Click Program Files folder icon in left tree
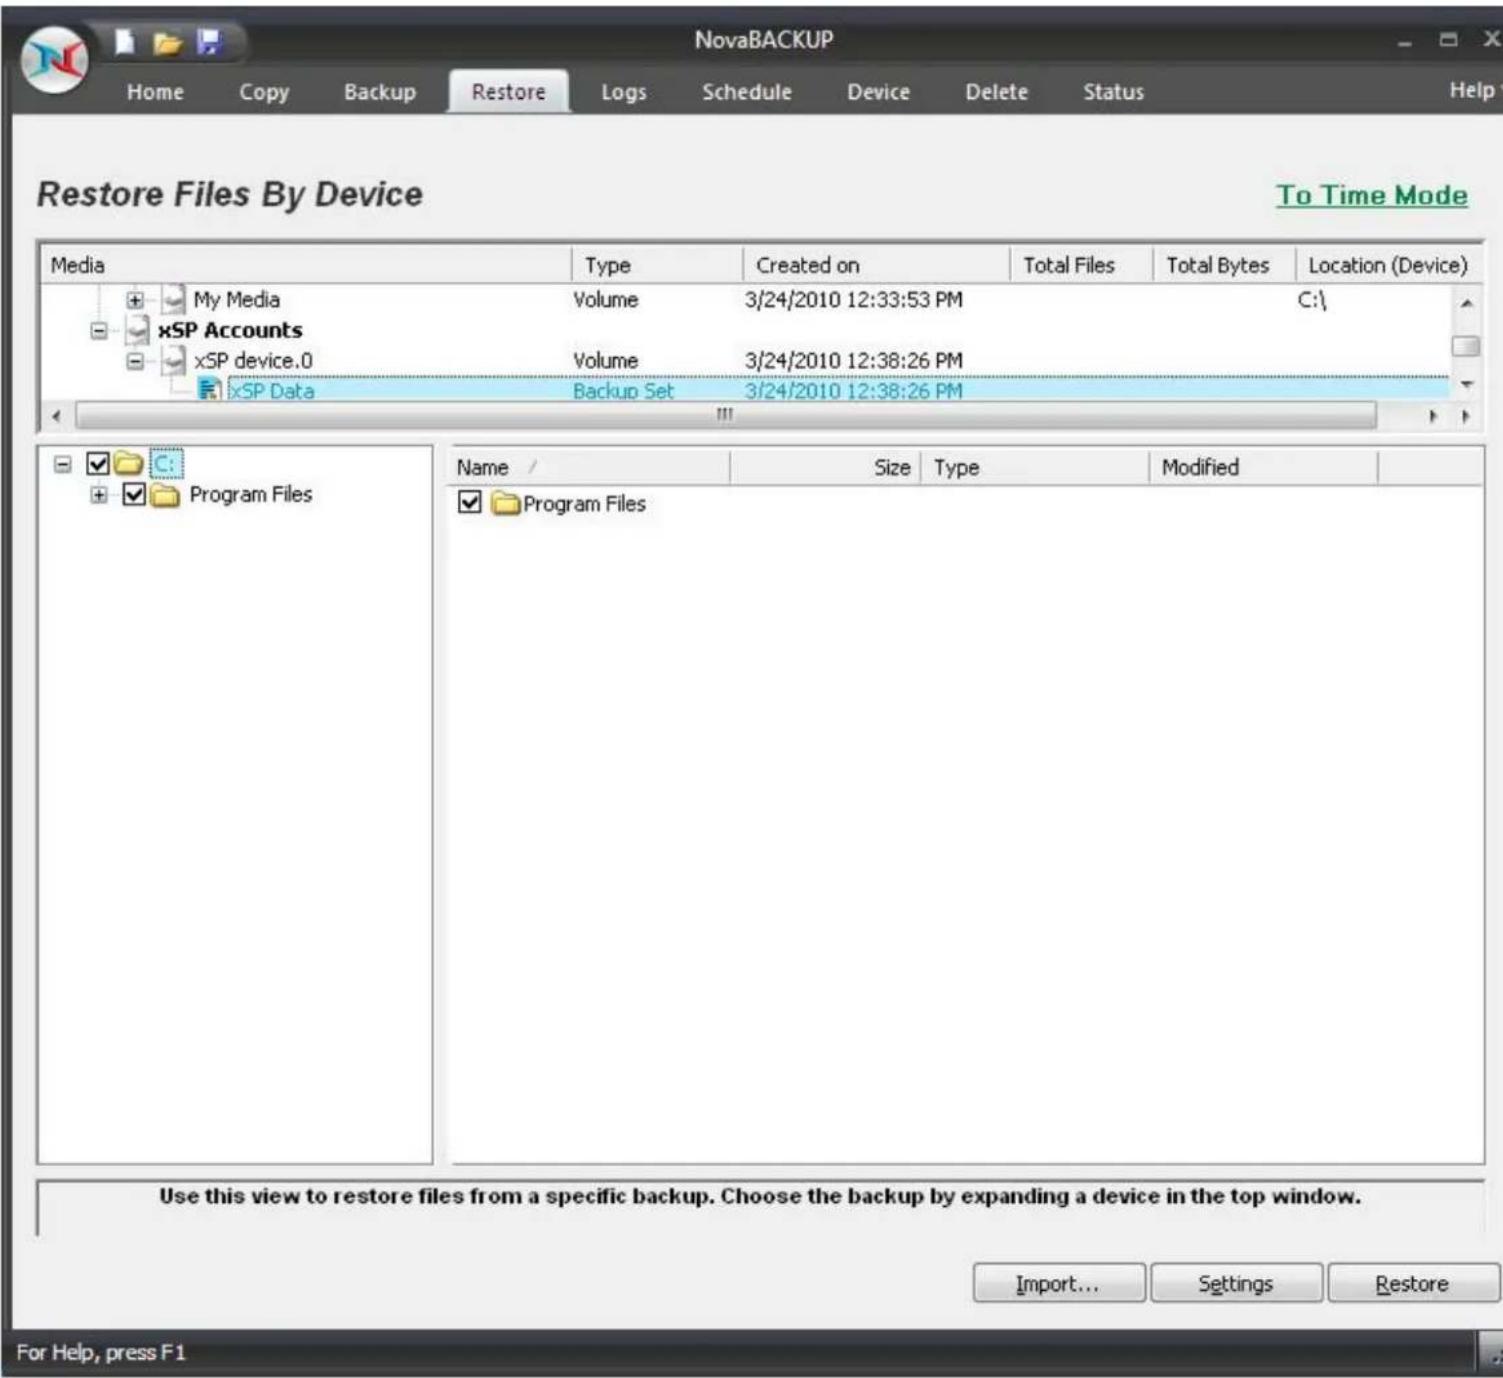The width and height of the screenshot is (1503, 1378). pos(165,495)
